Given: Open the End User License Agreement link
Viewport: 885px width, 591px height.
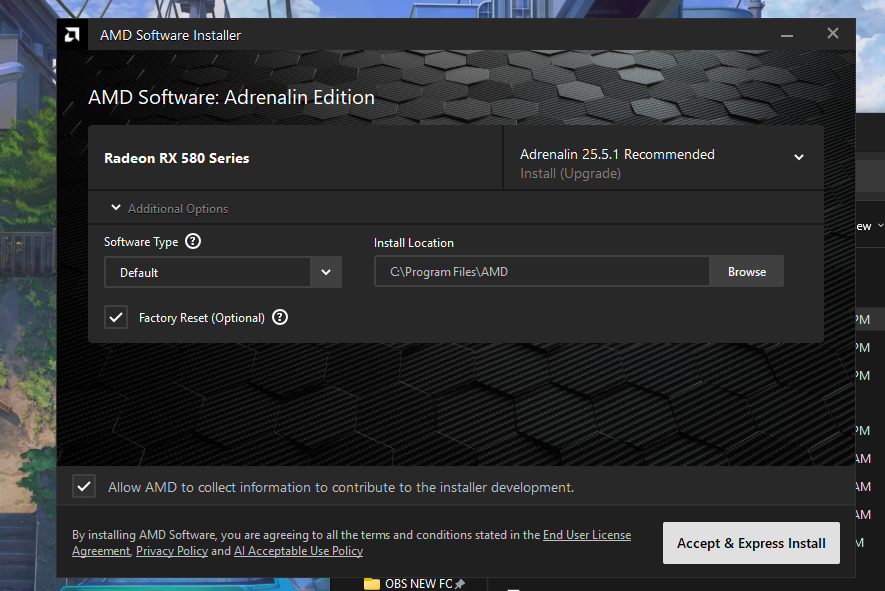Looking at the screenshot, I should 587,535.
